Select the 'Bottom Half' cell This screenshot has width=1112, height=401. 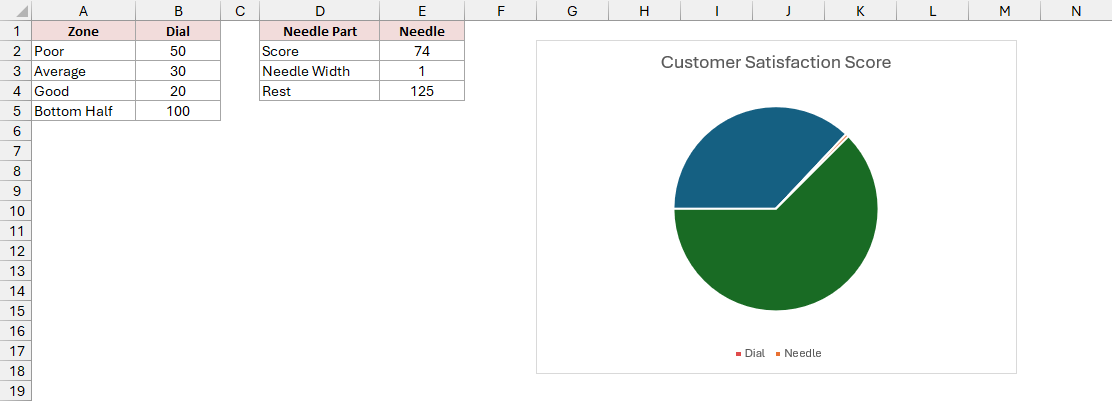84,111
